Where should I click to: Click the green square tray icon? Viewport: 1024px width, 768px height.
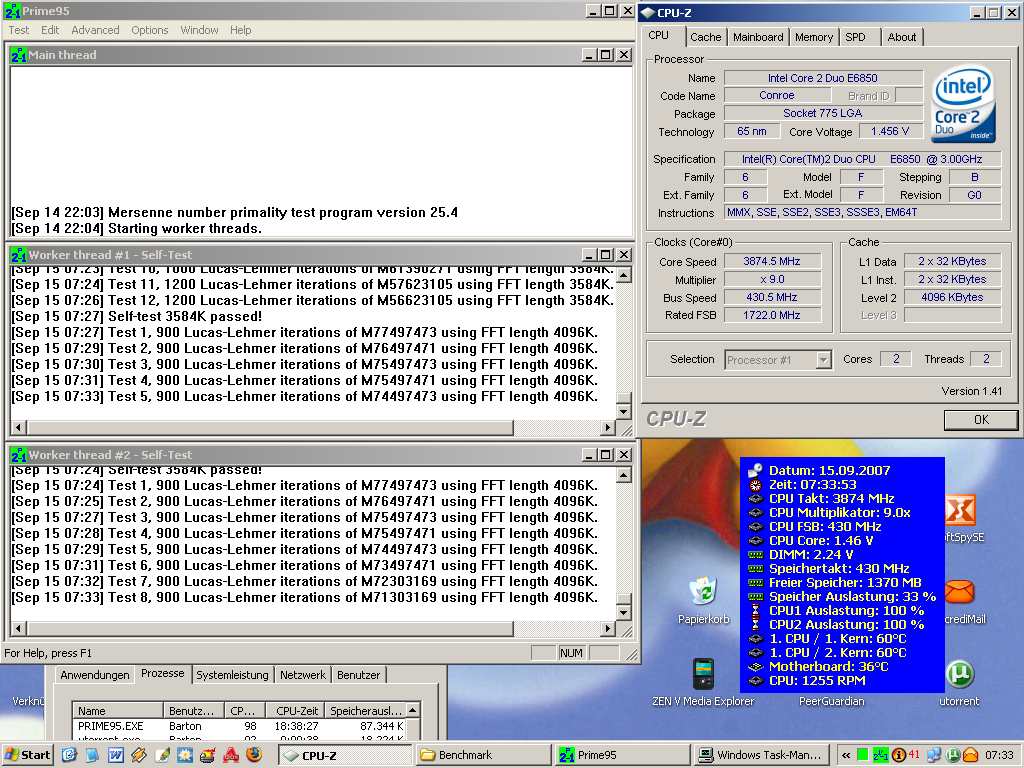tap(862, 755)
